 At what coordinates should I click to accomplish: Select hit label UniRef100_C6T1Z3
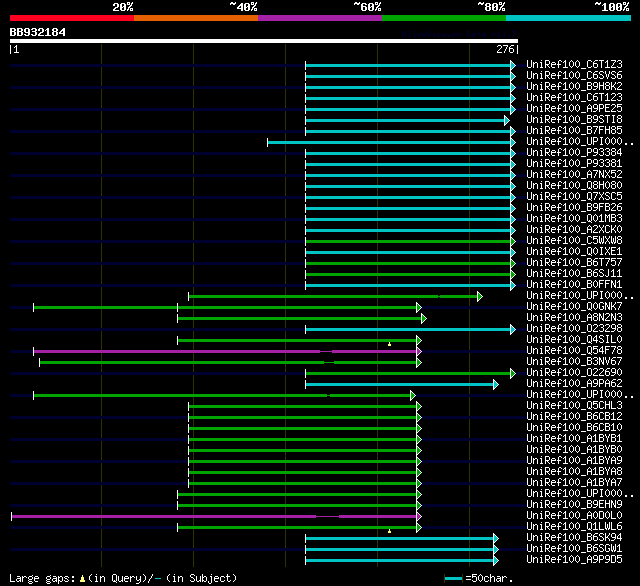[x=574, y=64]
